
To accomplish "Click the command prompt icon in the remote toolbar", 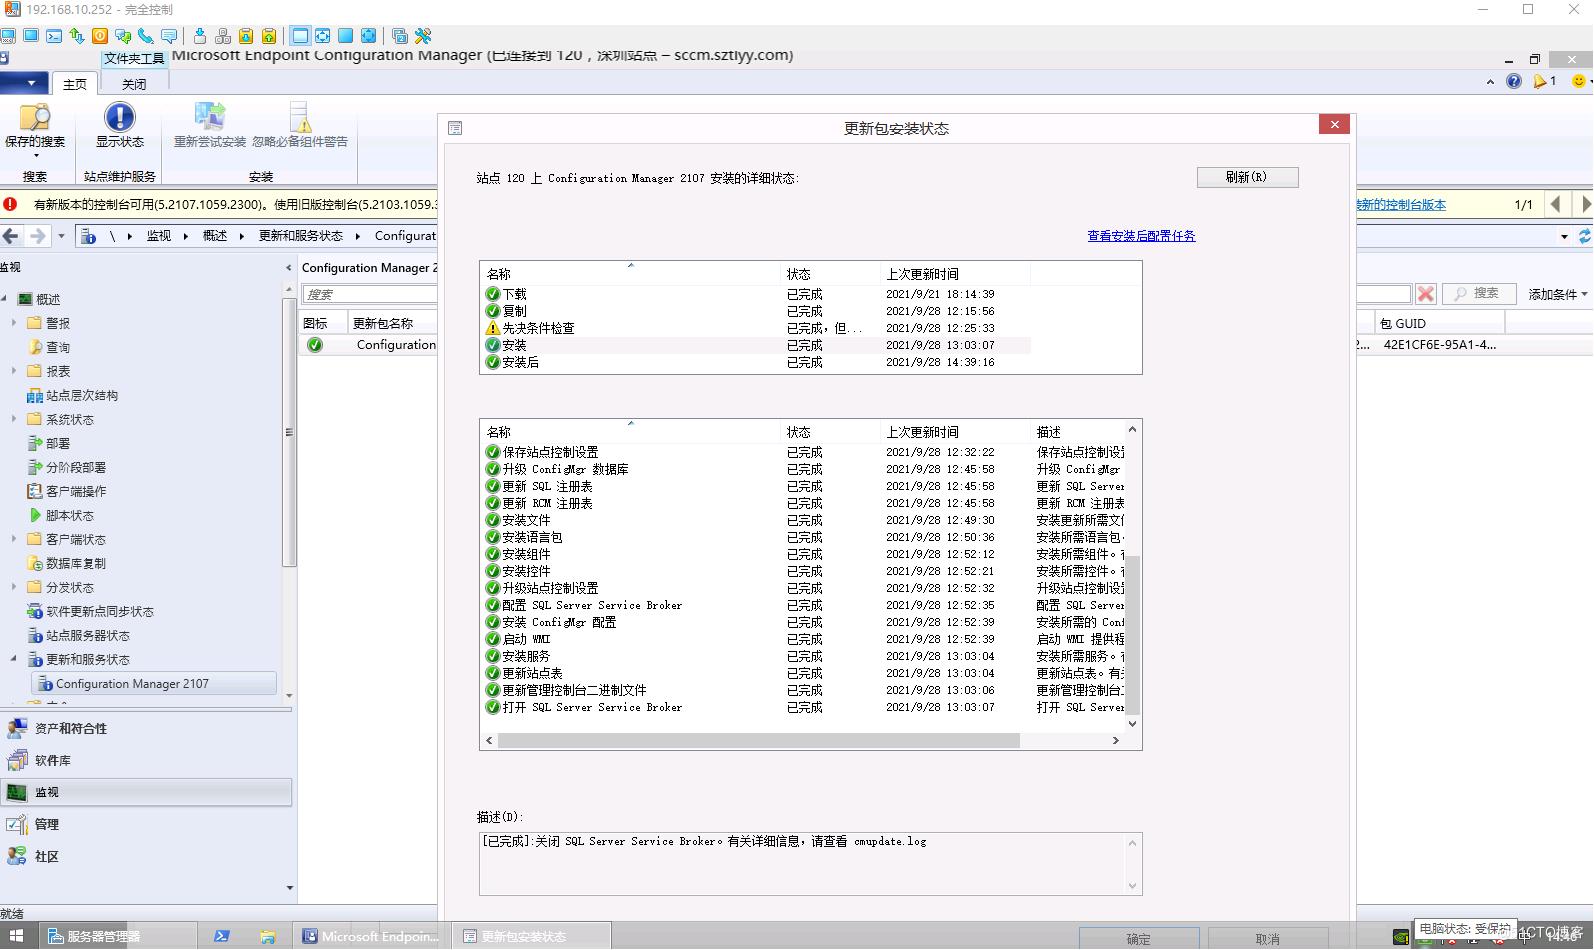I will tap(54, 36).
